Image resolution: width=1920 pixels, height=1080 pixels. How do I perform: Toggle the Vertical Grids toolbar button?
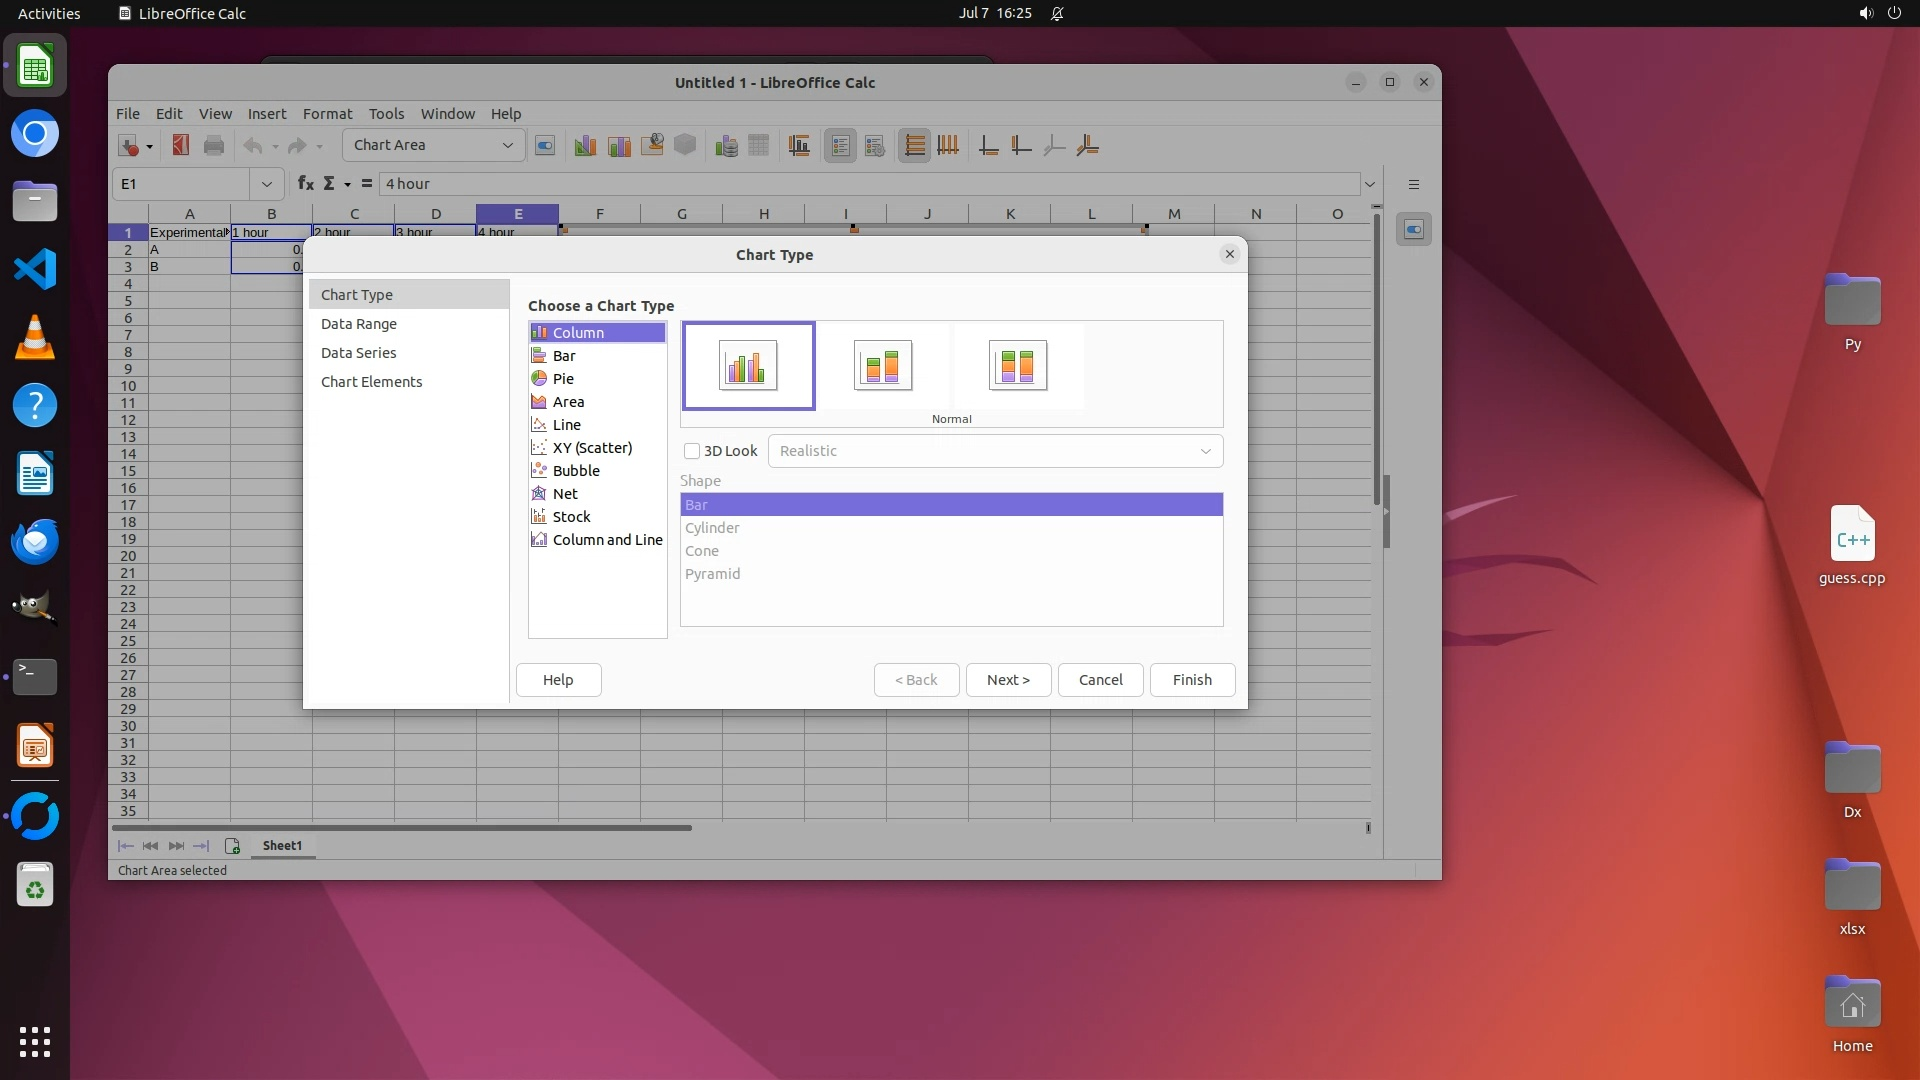tap(948, 146)
